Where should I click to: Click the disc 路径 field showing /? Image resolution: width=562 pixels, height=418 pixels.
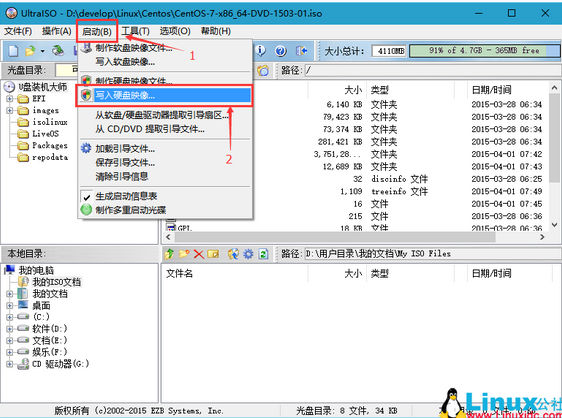click(x=432, y=70)
